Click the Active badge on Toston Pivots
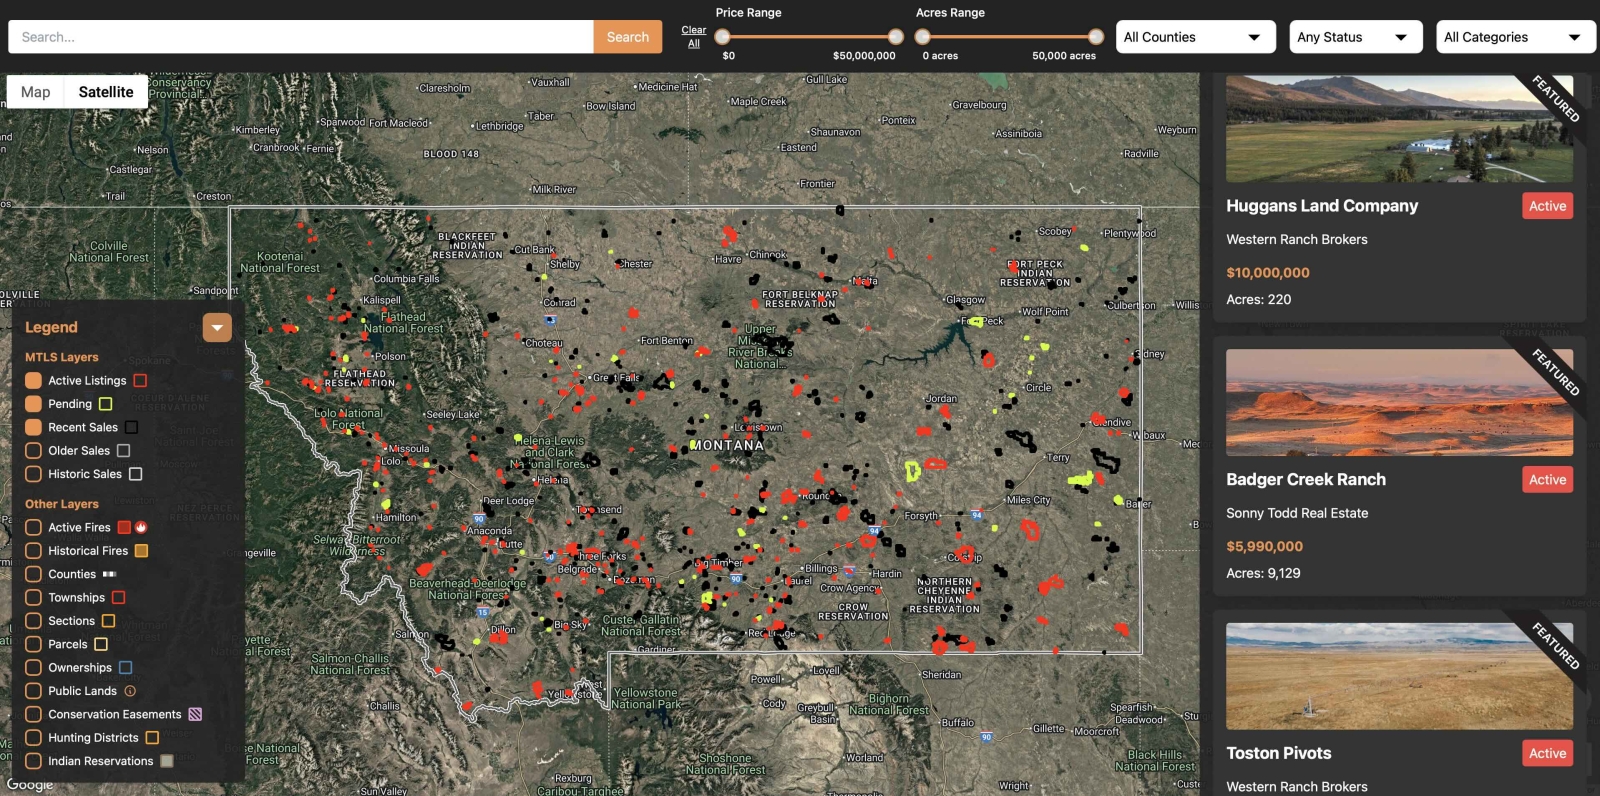 tap(1547, 753)
